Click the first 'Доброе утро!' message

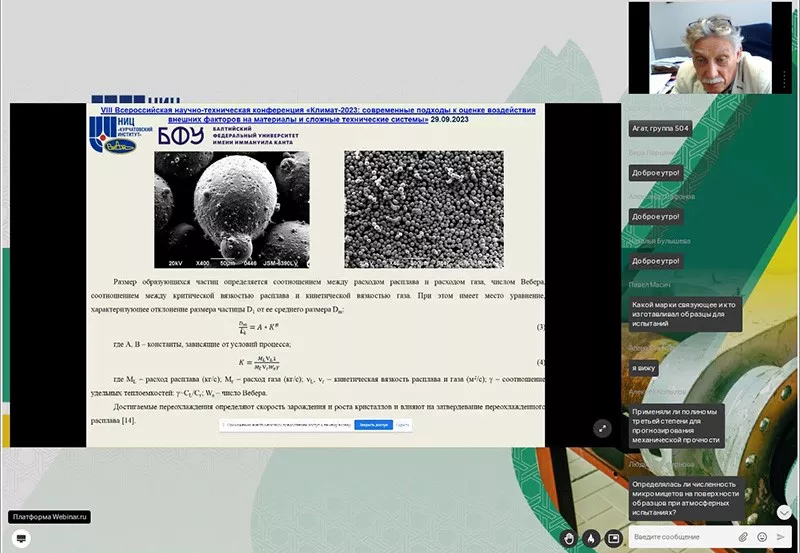[x=656, y=172]
